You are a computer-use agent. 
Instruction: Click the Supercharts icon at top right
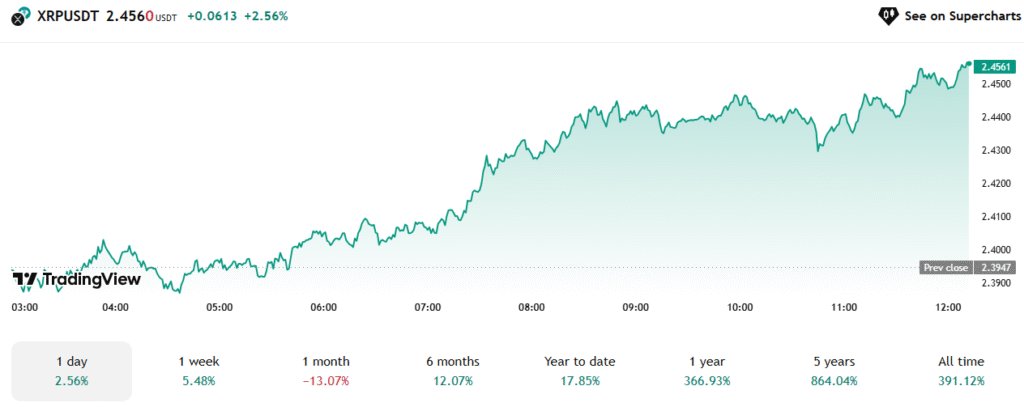[886, 16]
